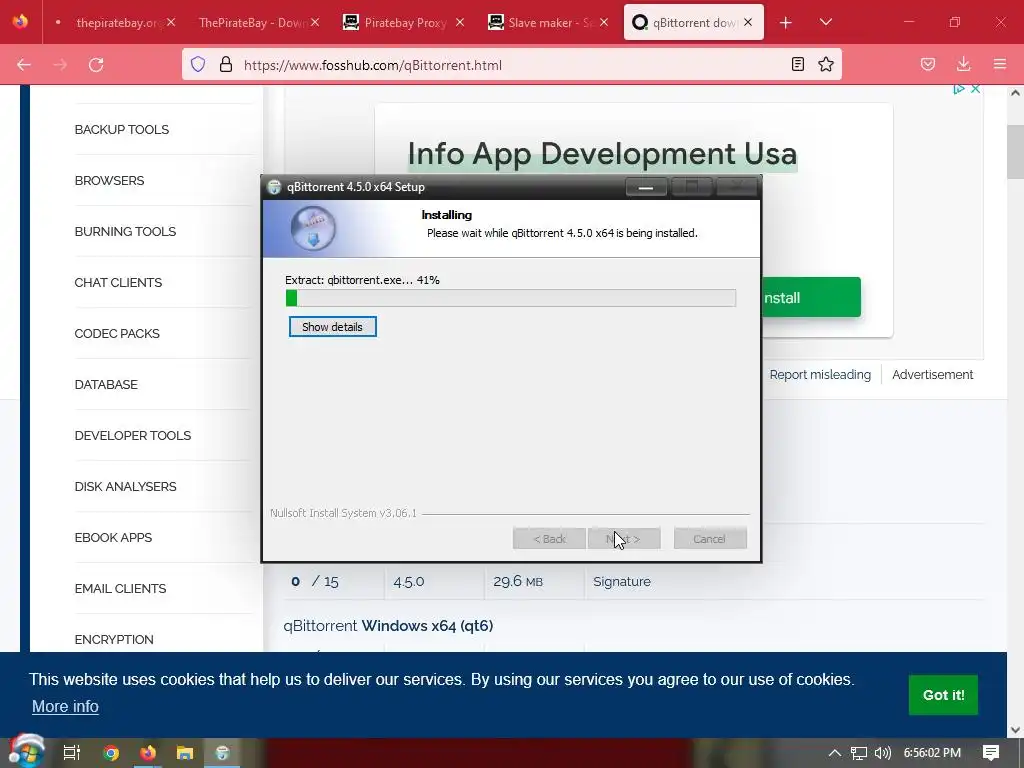Open the Firefox downloads panel

click(x=963, y=64)
